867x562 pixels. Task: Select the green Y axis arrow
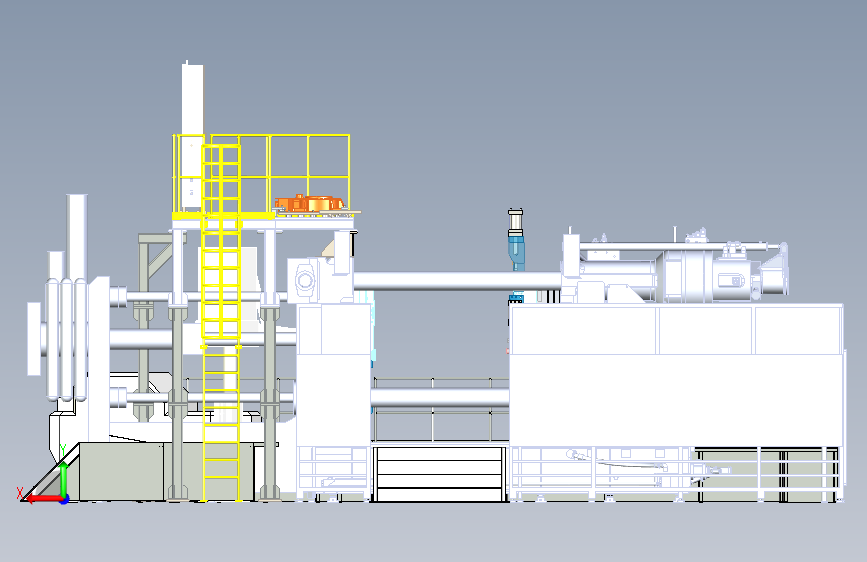click(64, 479)
